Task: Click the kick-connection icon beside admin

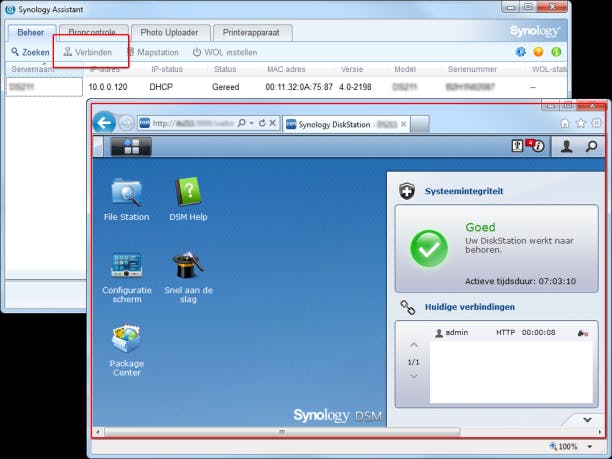Action: [583, 333]
